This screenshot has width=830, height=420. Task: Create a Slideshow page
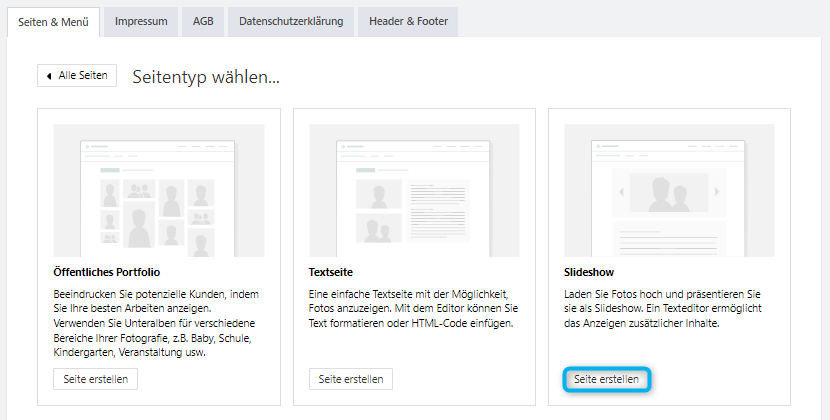pyautogui.click(x=606, y=379)
